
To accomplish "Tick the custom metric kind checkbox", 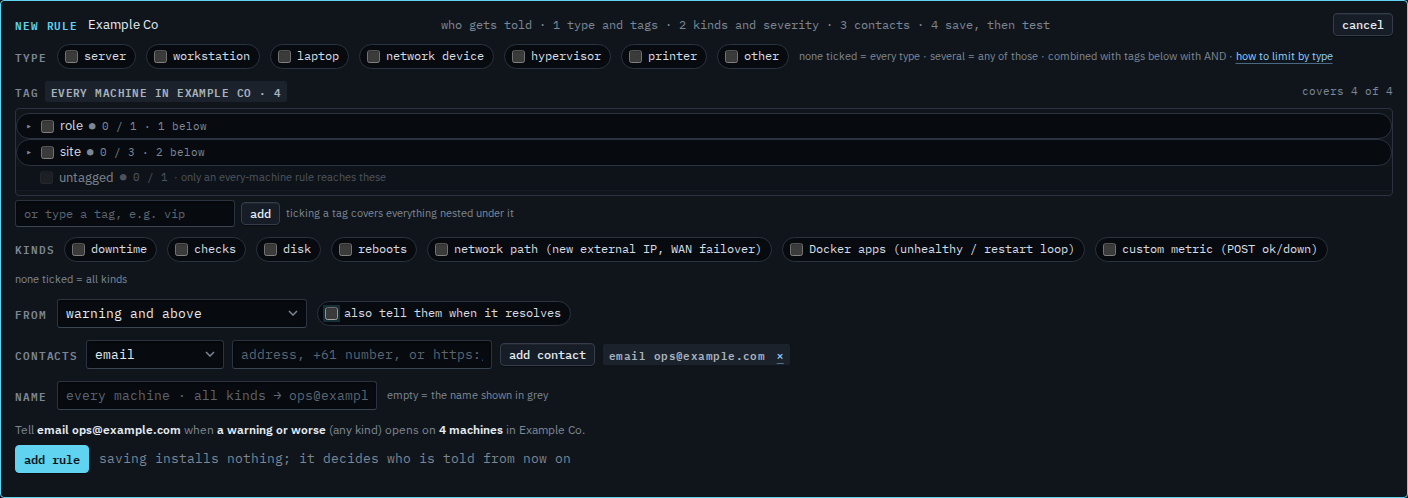I will click(x=1109, y=249).
